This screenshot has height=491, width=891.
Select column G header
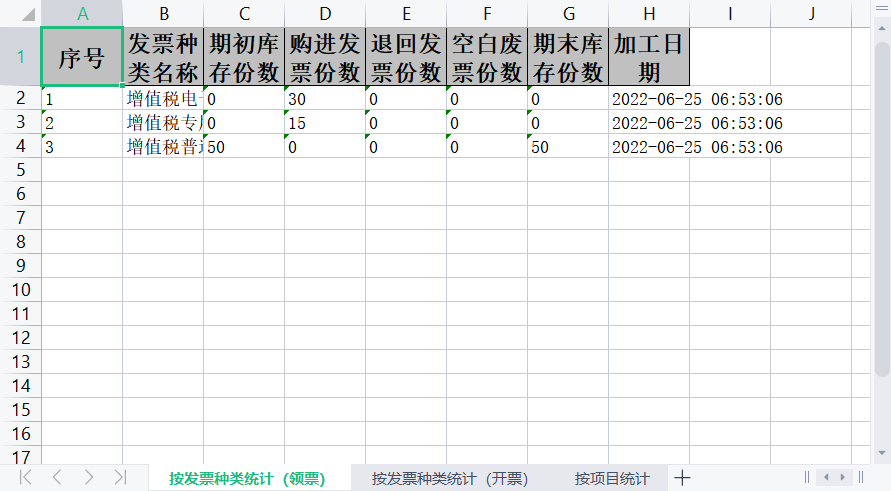click(568, 14)
